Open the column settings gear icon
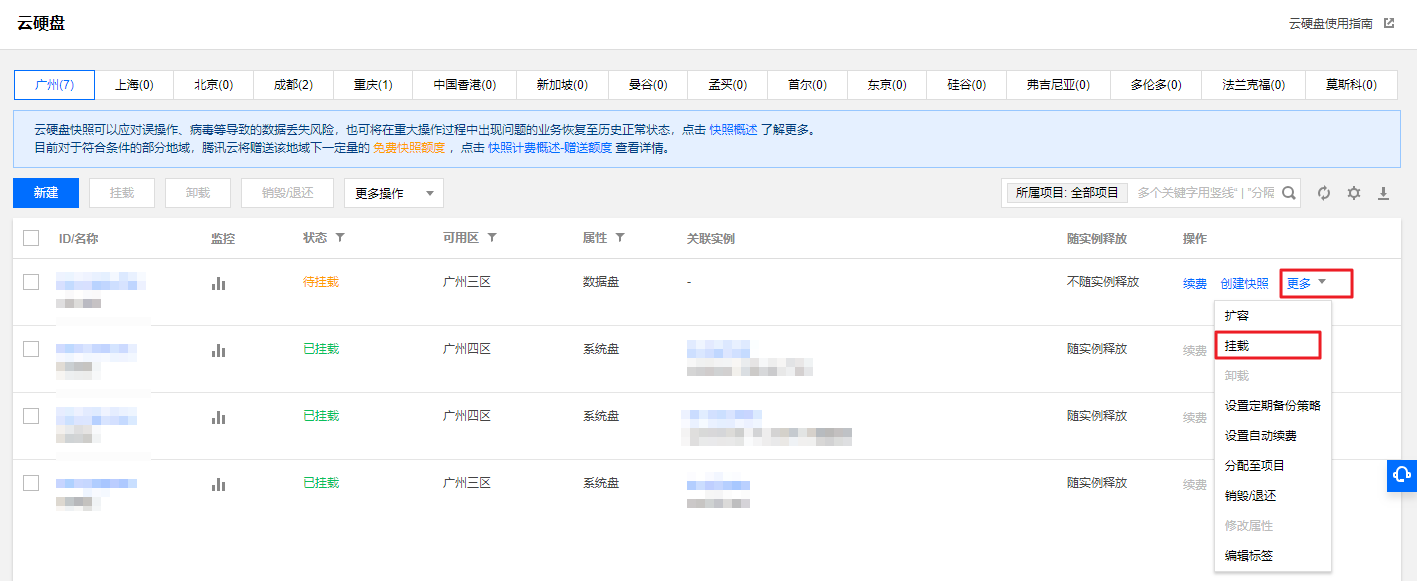This screenshot has width=1417, height=581. coord(1354,193)
